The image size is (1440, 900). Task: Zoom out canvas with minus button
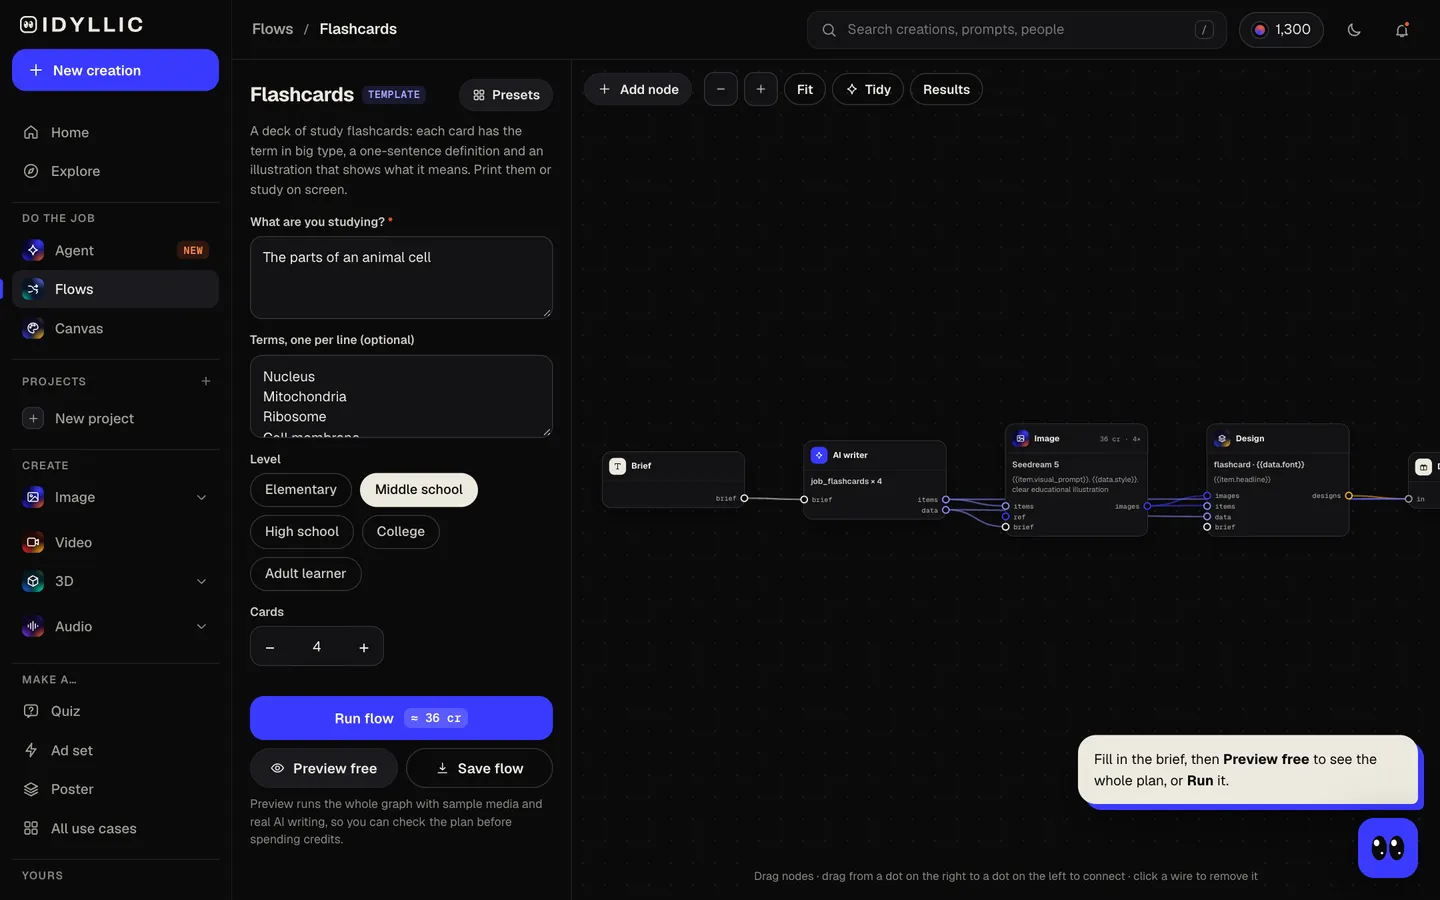coord(721,89)
